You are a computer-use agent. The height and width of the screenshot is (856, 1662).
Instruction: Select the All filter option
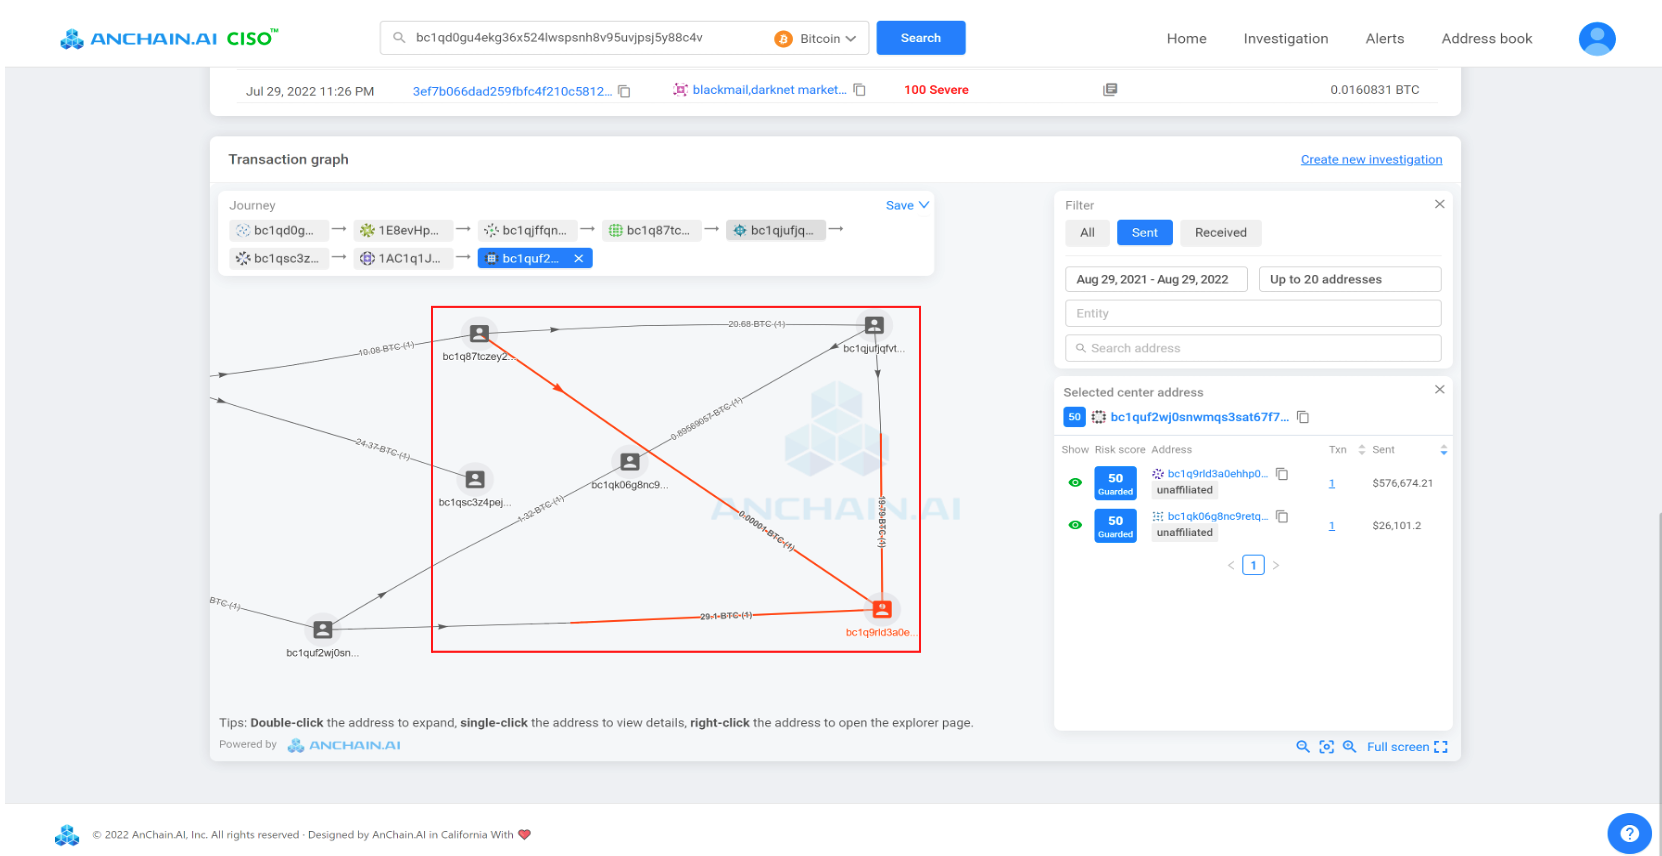point(1087,233)
